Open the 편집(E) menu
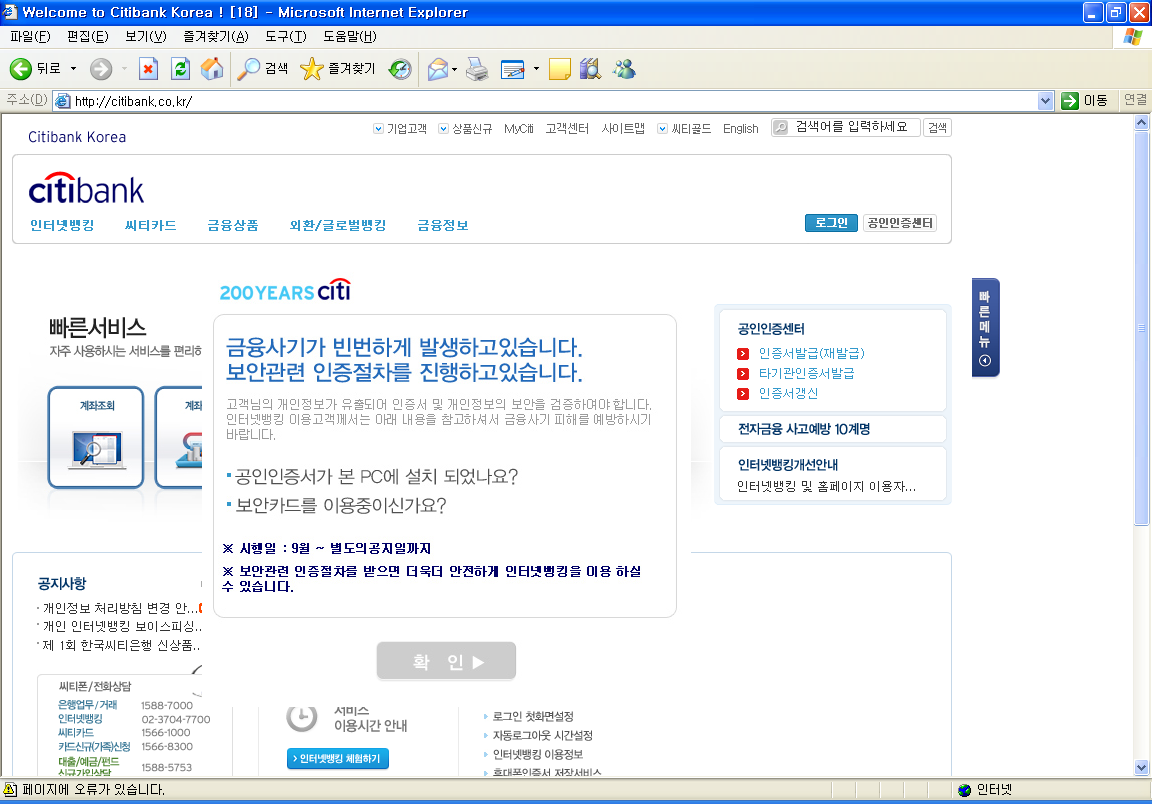This screenshot has width=1152, height=804. [87, 36]
